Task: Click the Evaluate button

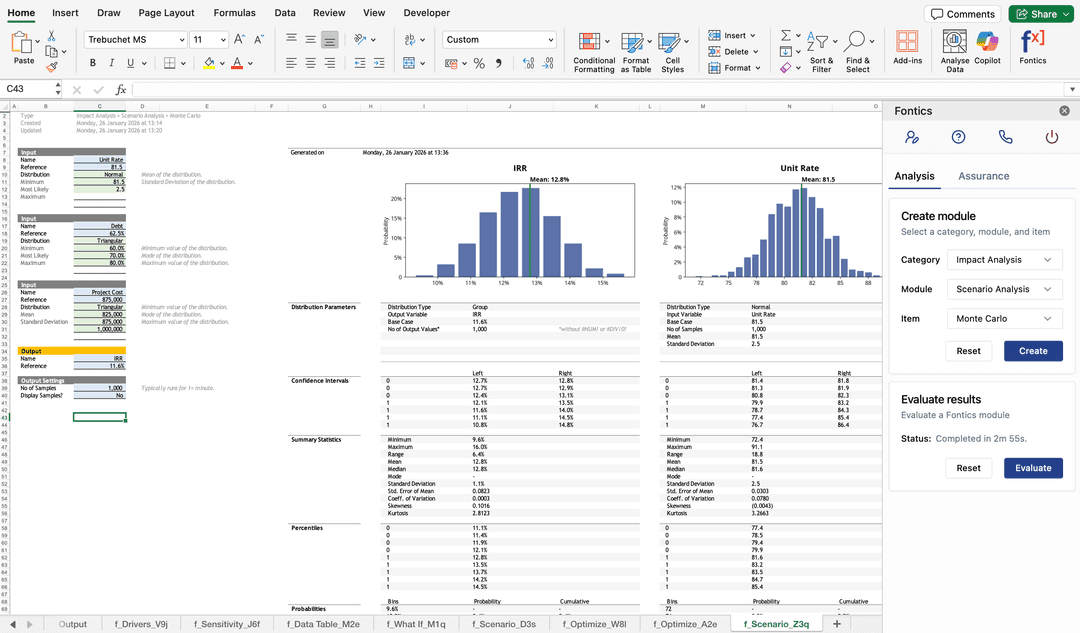Action: coord(1032,468)
